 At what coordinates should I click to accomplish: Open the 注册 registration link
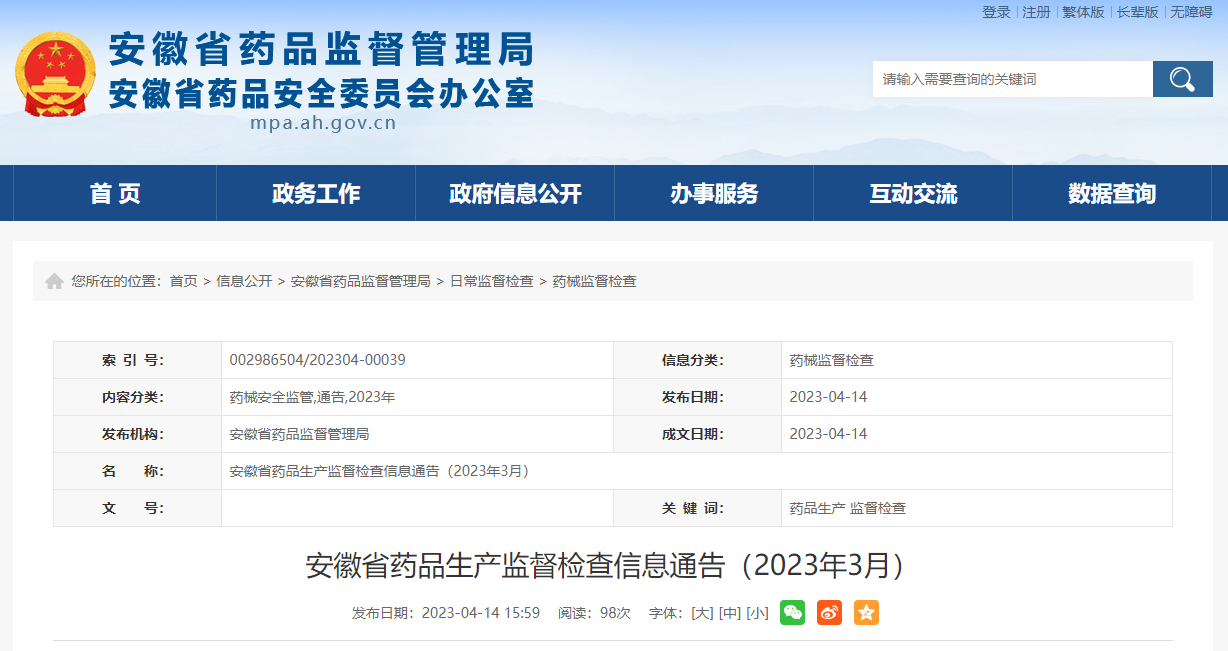(x=1034, y=14)
